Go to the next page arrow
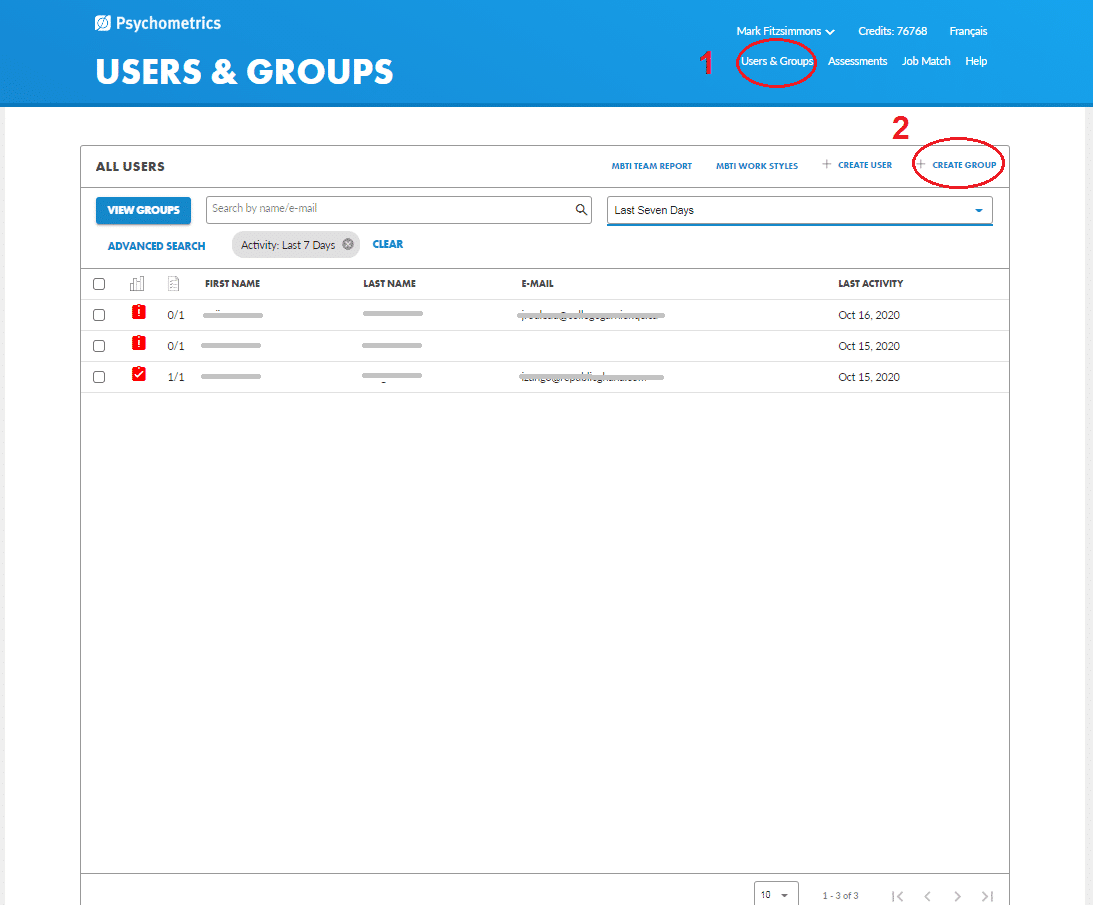Image resolution: width=1093 pixels, height=905 pixels. [x=957, y=896]
